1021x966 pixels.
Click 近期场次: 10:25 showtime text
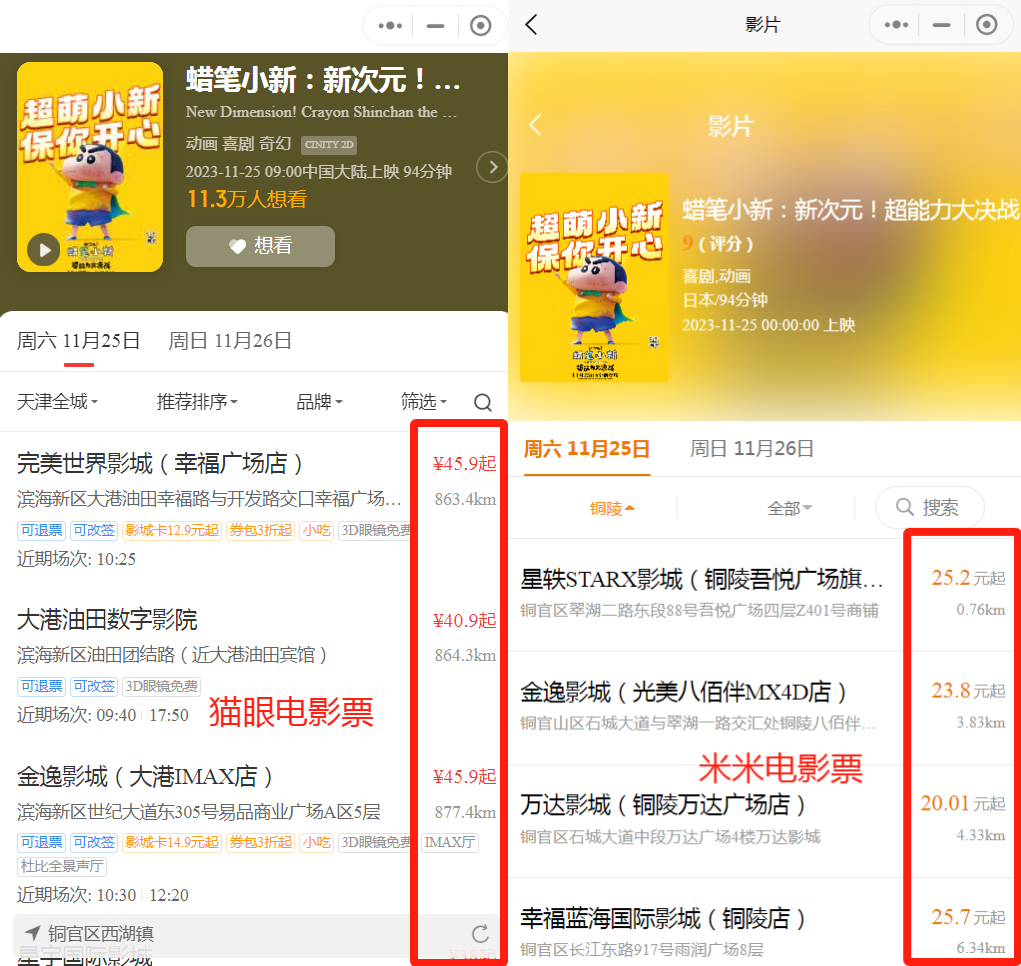pyautogui.click(x=76, y=559)
